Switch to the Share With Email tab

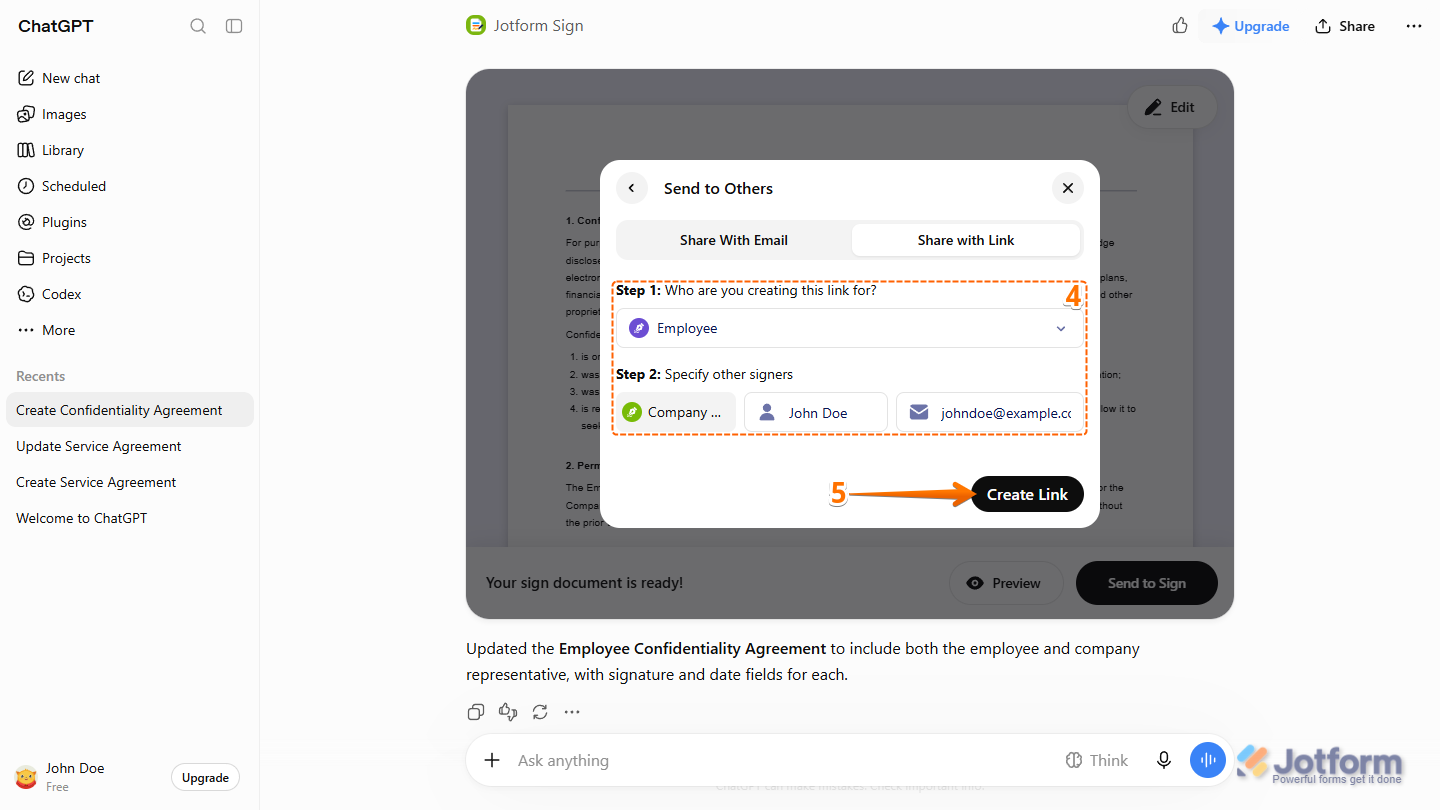click(734, 240)
